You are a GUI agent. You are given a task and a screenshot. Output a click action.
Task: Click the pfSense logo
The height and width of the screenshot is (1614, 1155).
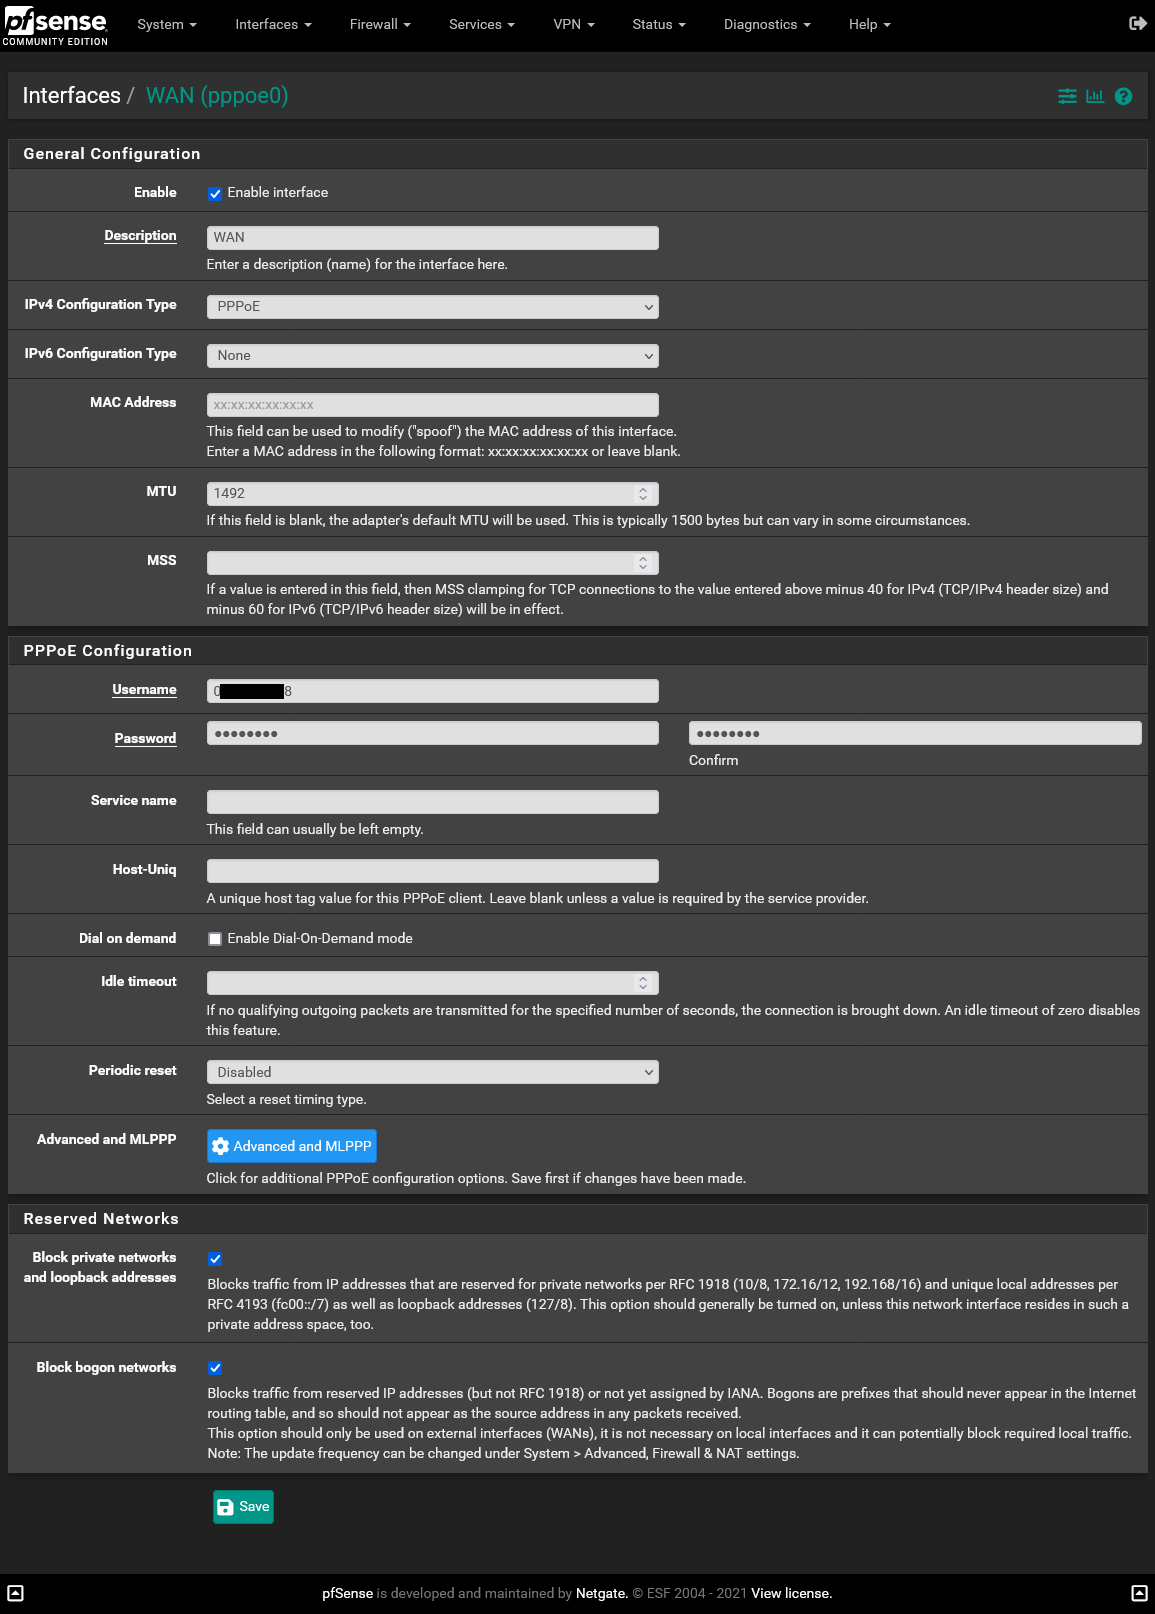pos(56,25)
